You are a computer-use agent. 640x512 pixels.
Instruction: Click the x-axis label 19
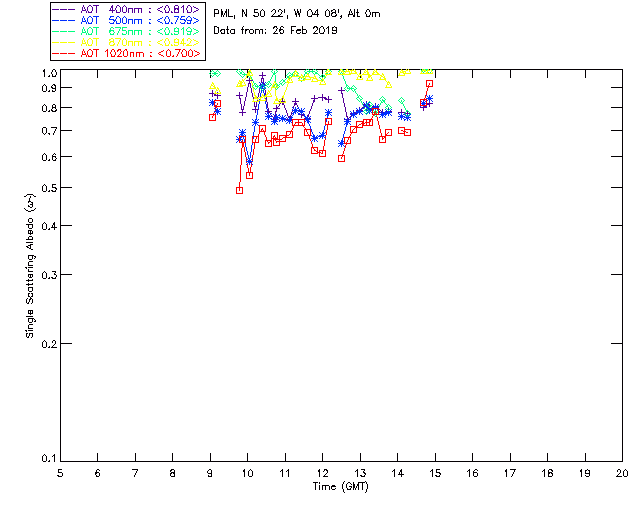[585, 474]
